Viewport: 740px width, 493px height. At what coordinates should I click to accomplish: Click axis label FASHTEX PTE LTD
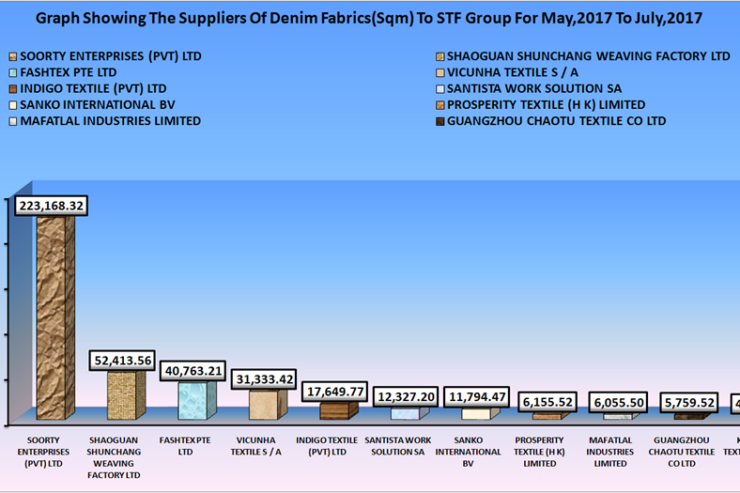185,446
